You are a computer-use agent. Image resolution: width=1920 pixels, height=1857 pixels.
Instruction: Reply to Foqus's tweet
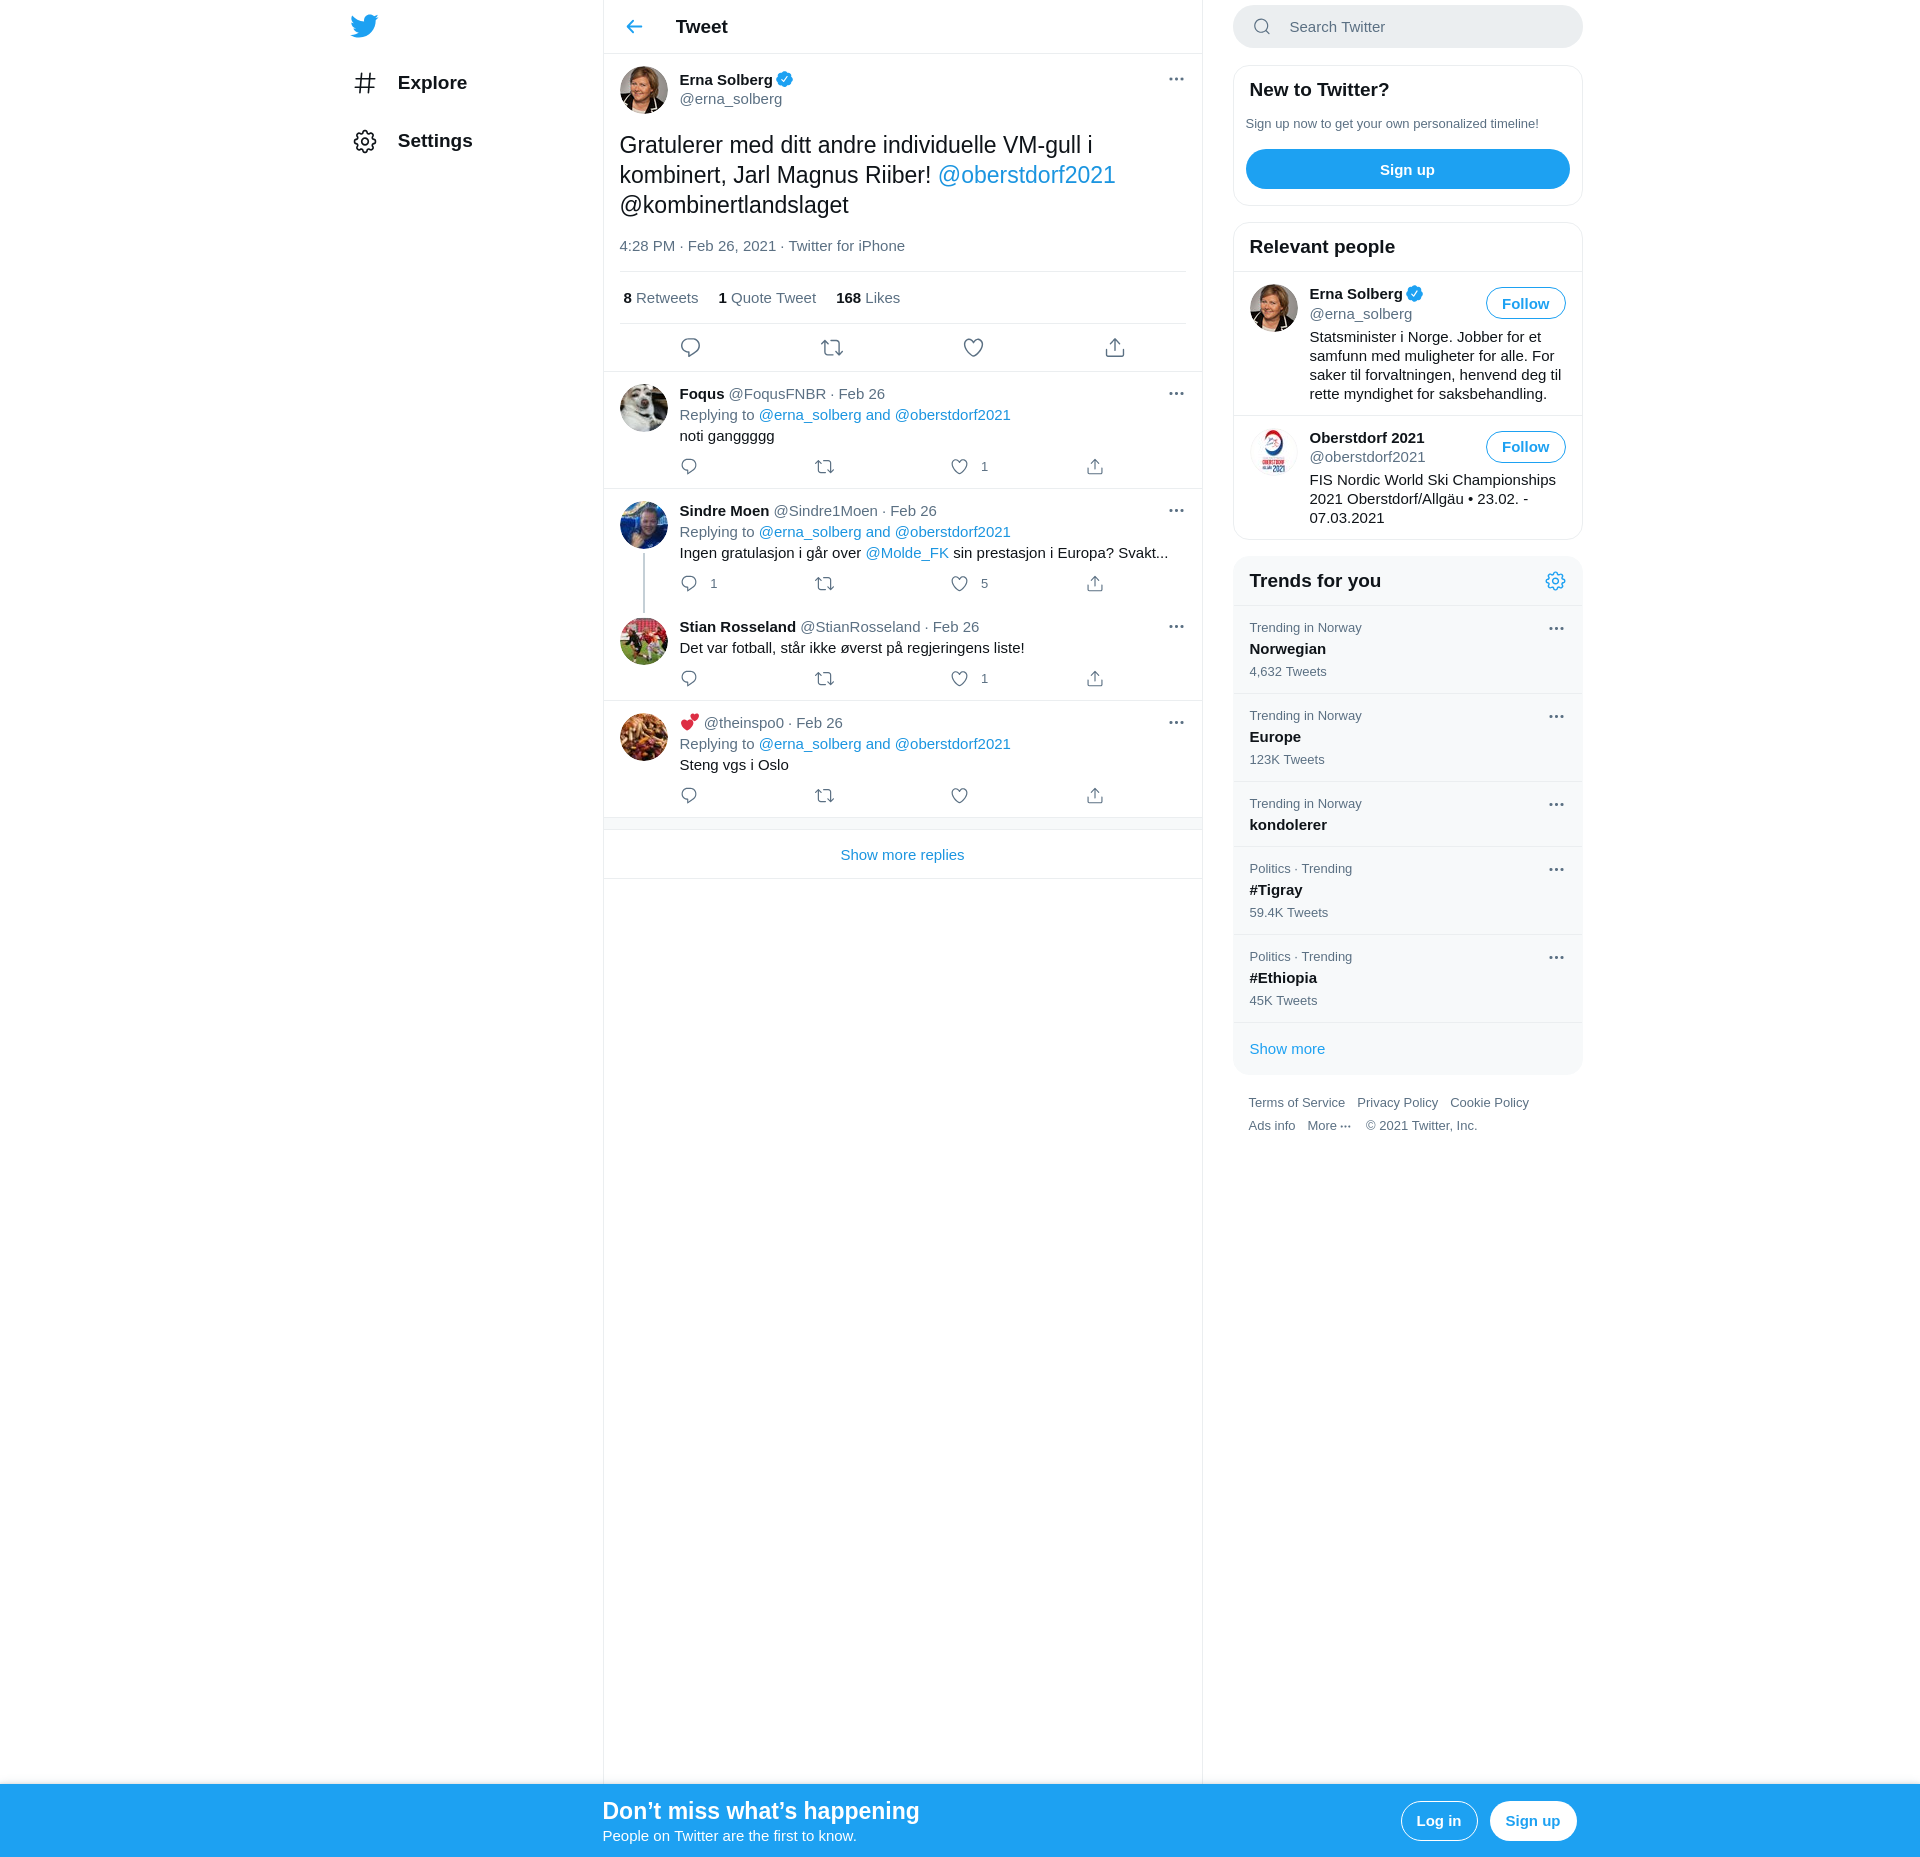(689, 467)
